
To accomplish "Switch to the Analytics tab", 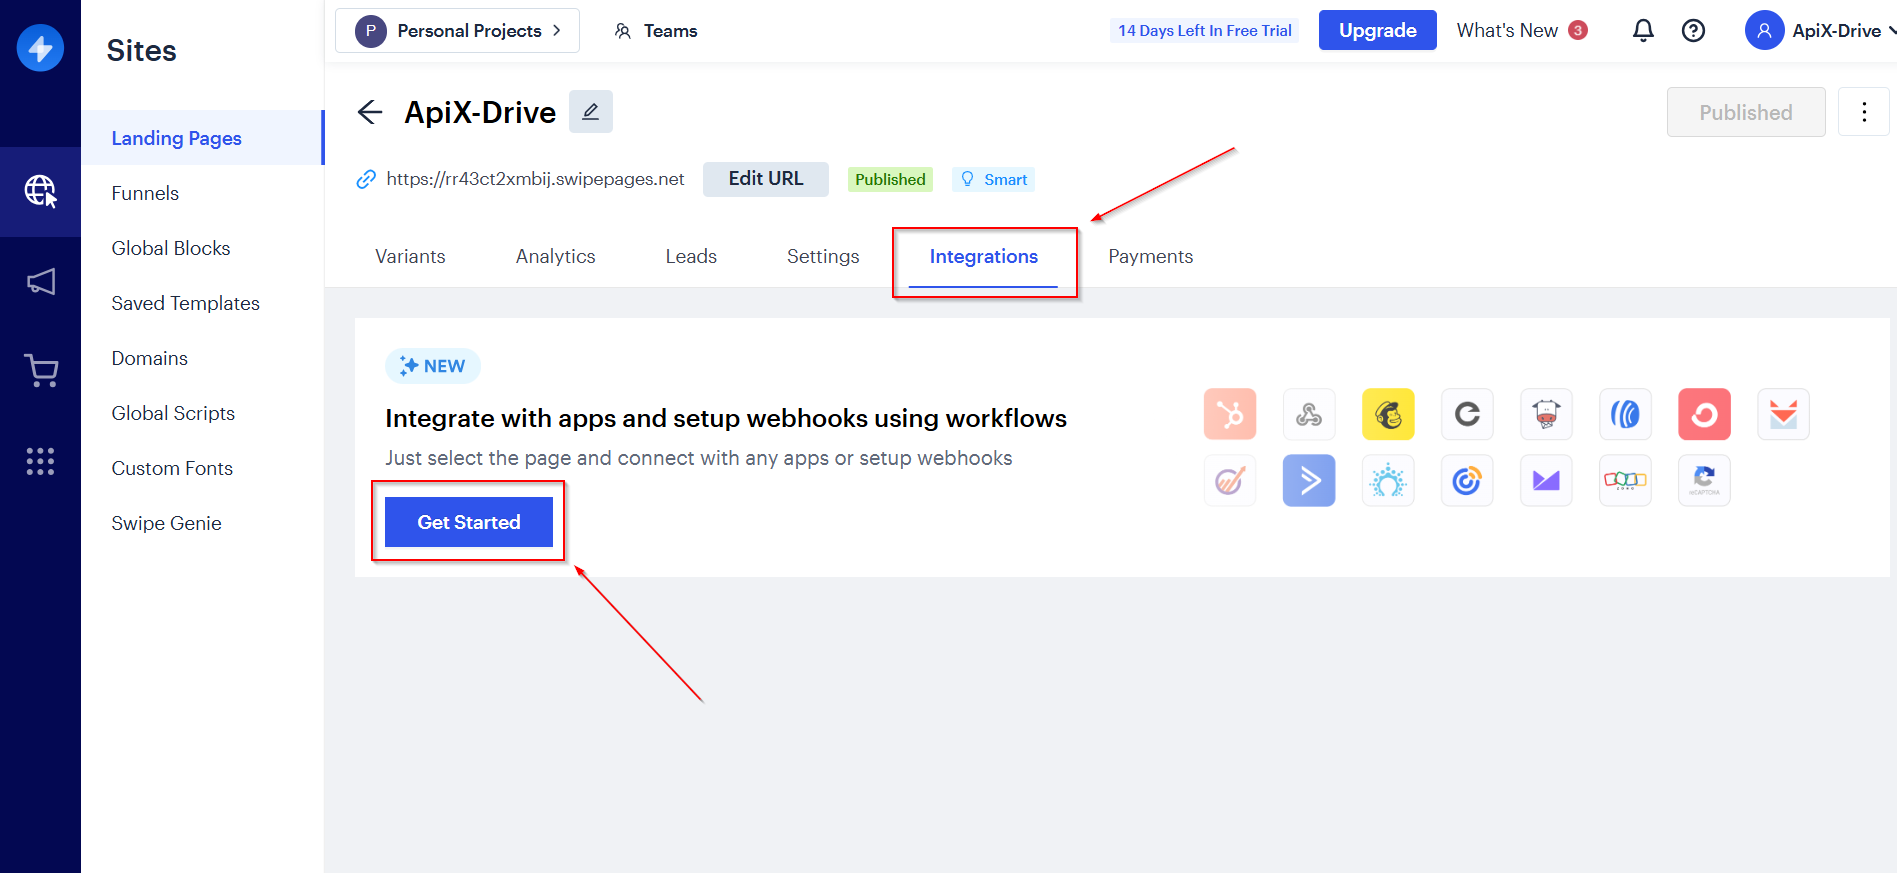I will tap(555, 257).
